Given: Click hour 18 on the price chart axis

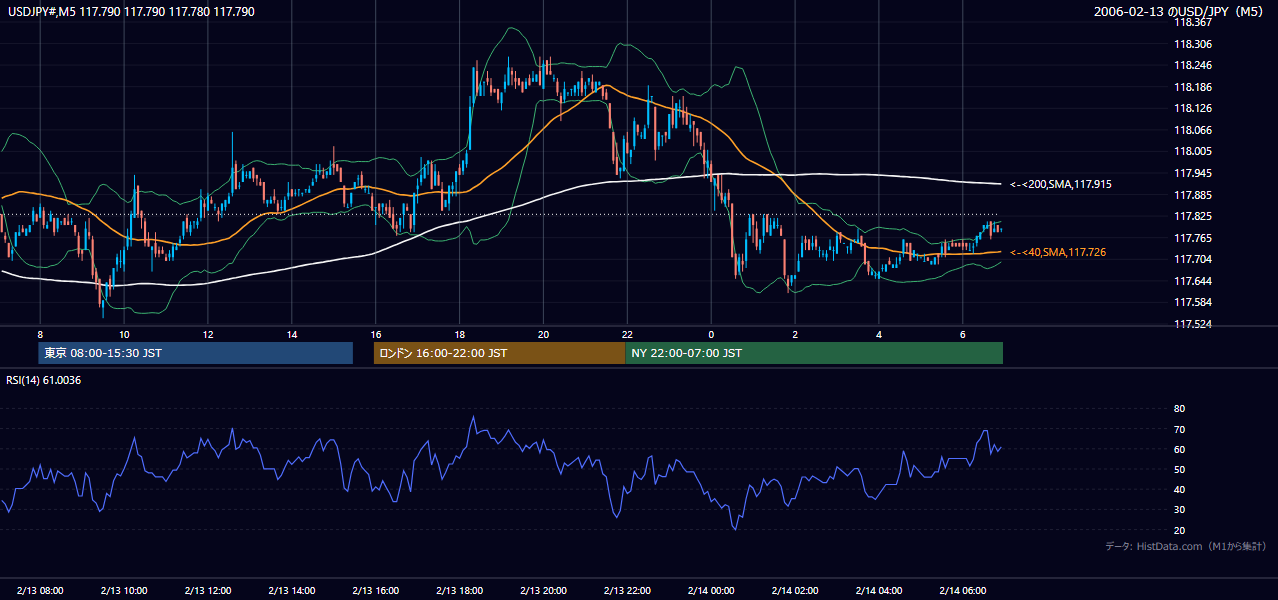Looking at the screenshot, I should [x=460, y=334].
